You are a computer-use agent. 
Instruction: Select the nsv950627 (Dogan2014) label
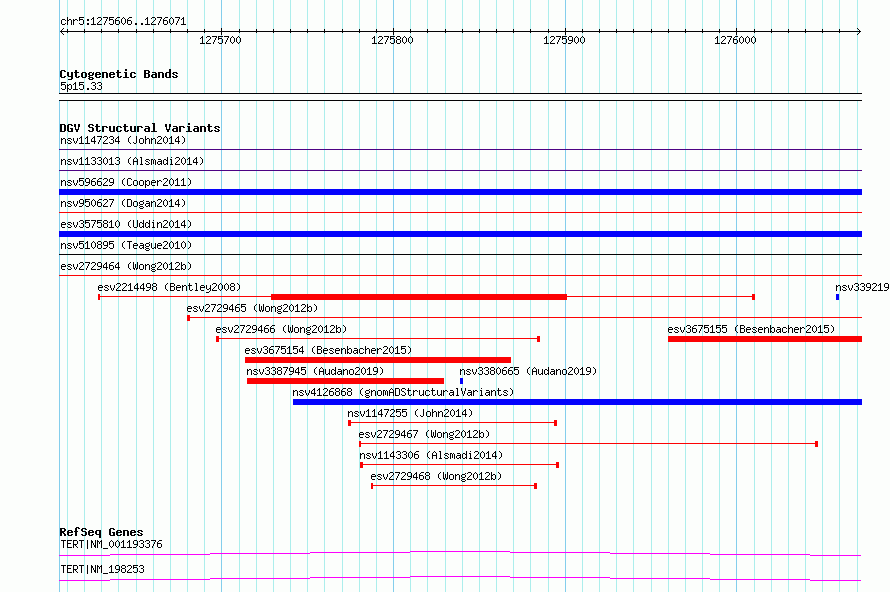123,203
